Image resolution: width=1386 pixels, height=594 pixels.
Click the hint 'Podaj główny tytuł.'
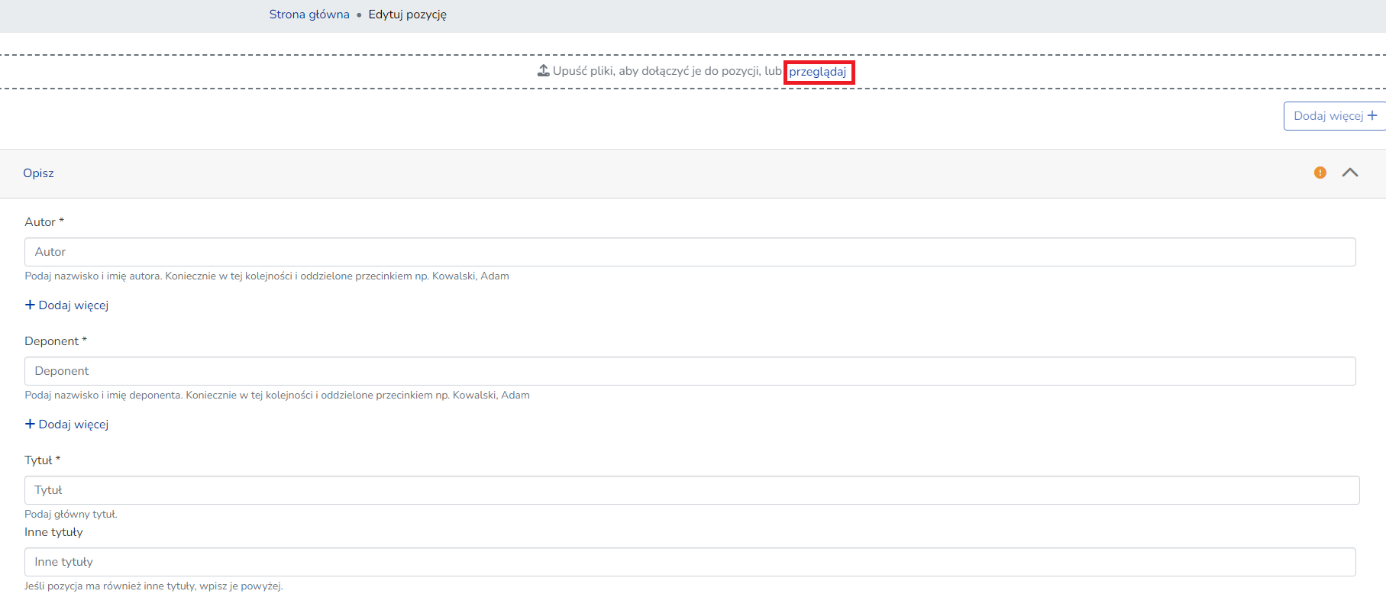(71, 514)
